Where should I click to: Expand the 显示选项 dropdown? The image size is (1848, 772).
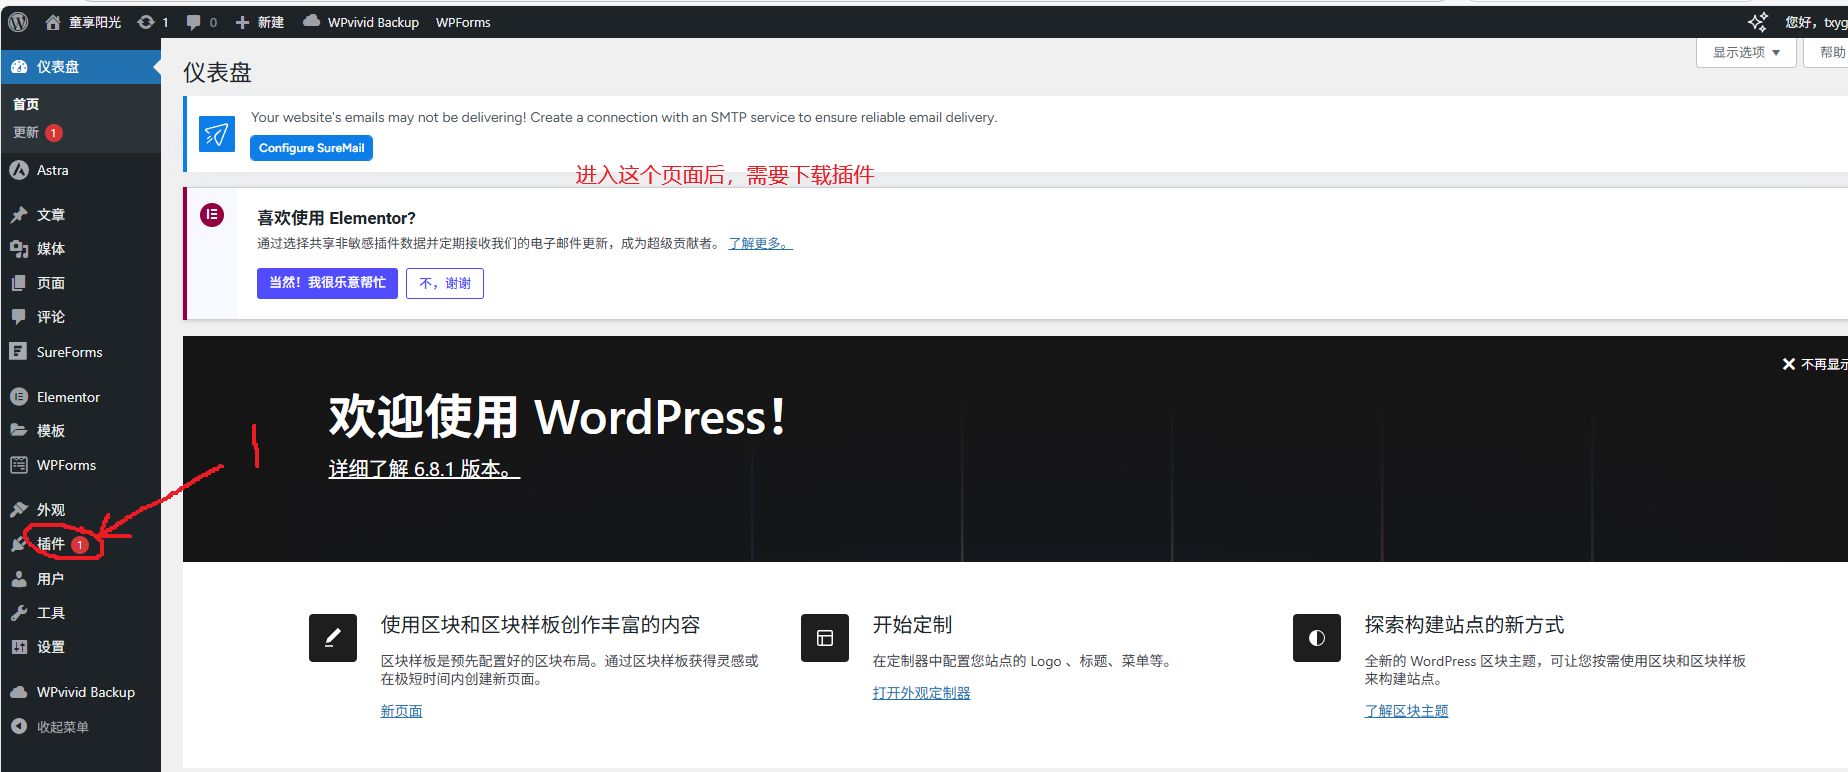point(1746,52)
